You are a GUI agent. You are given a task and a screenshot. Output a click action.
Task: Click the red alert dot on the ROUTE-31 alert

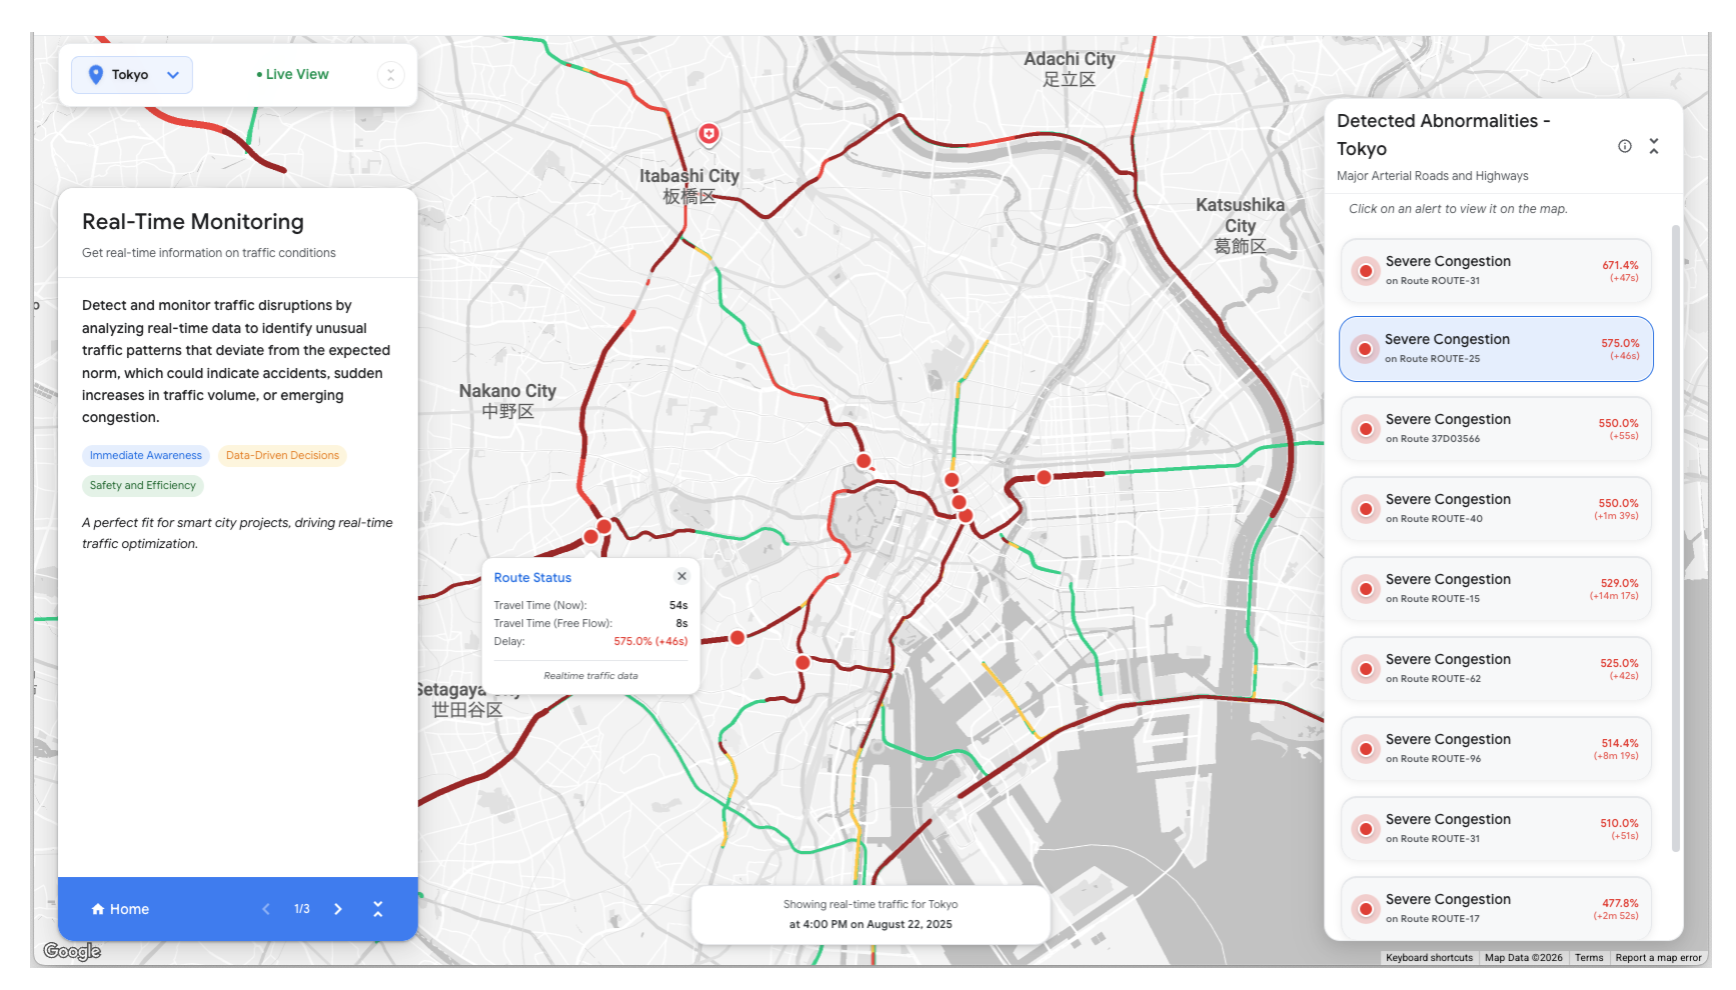point(1365,270)
